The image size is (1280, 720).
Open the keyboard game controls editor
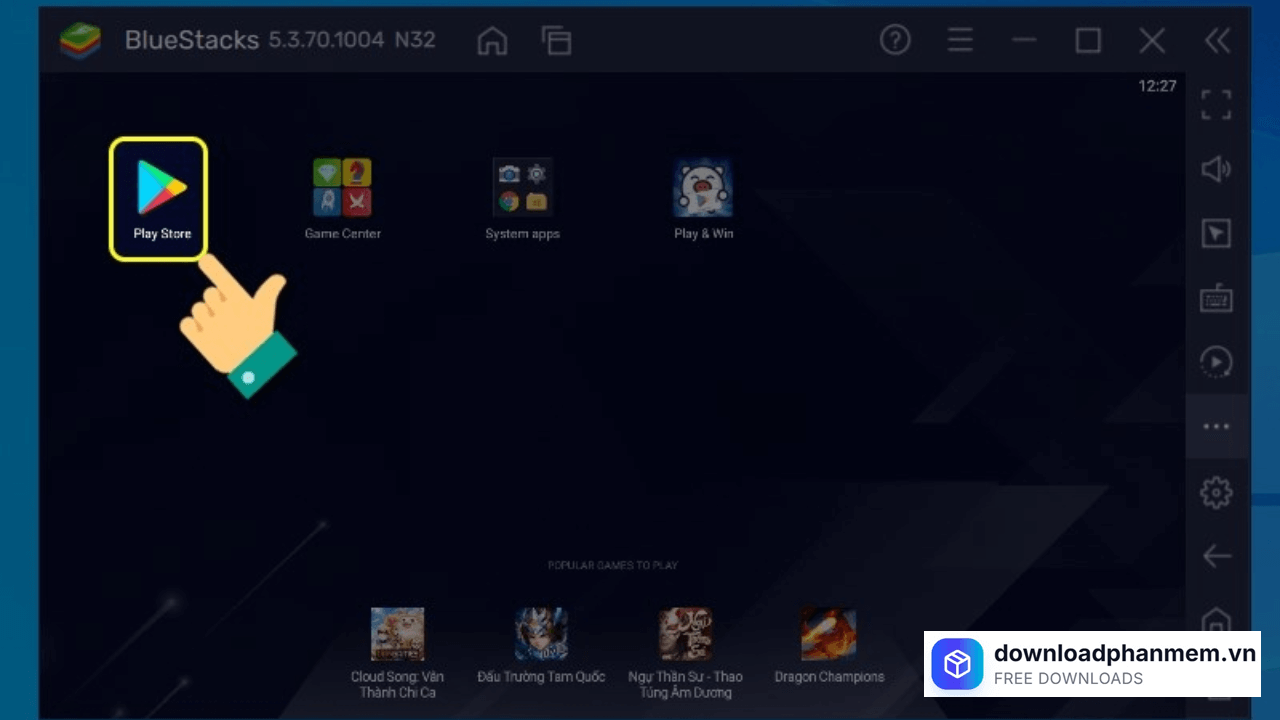1216,298
